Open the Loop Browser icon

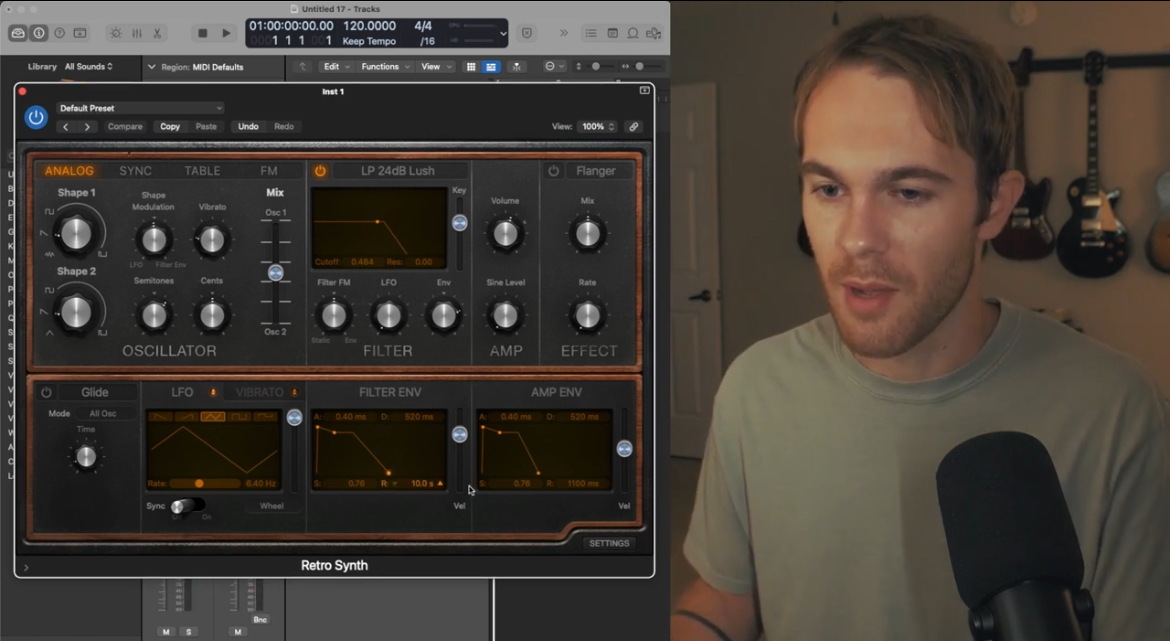pyautogui.click(x=633, y=33)
